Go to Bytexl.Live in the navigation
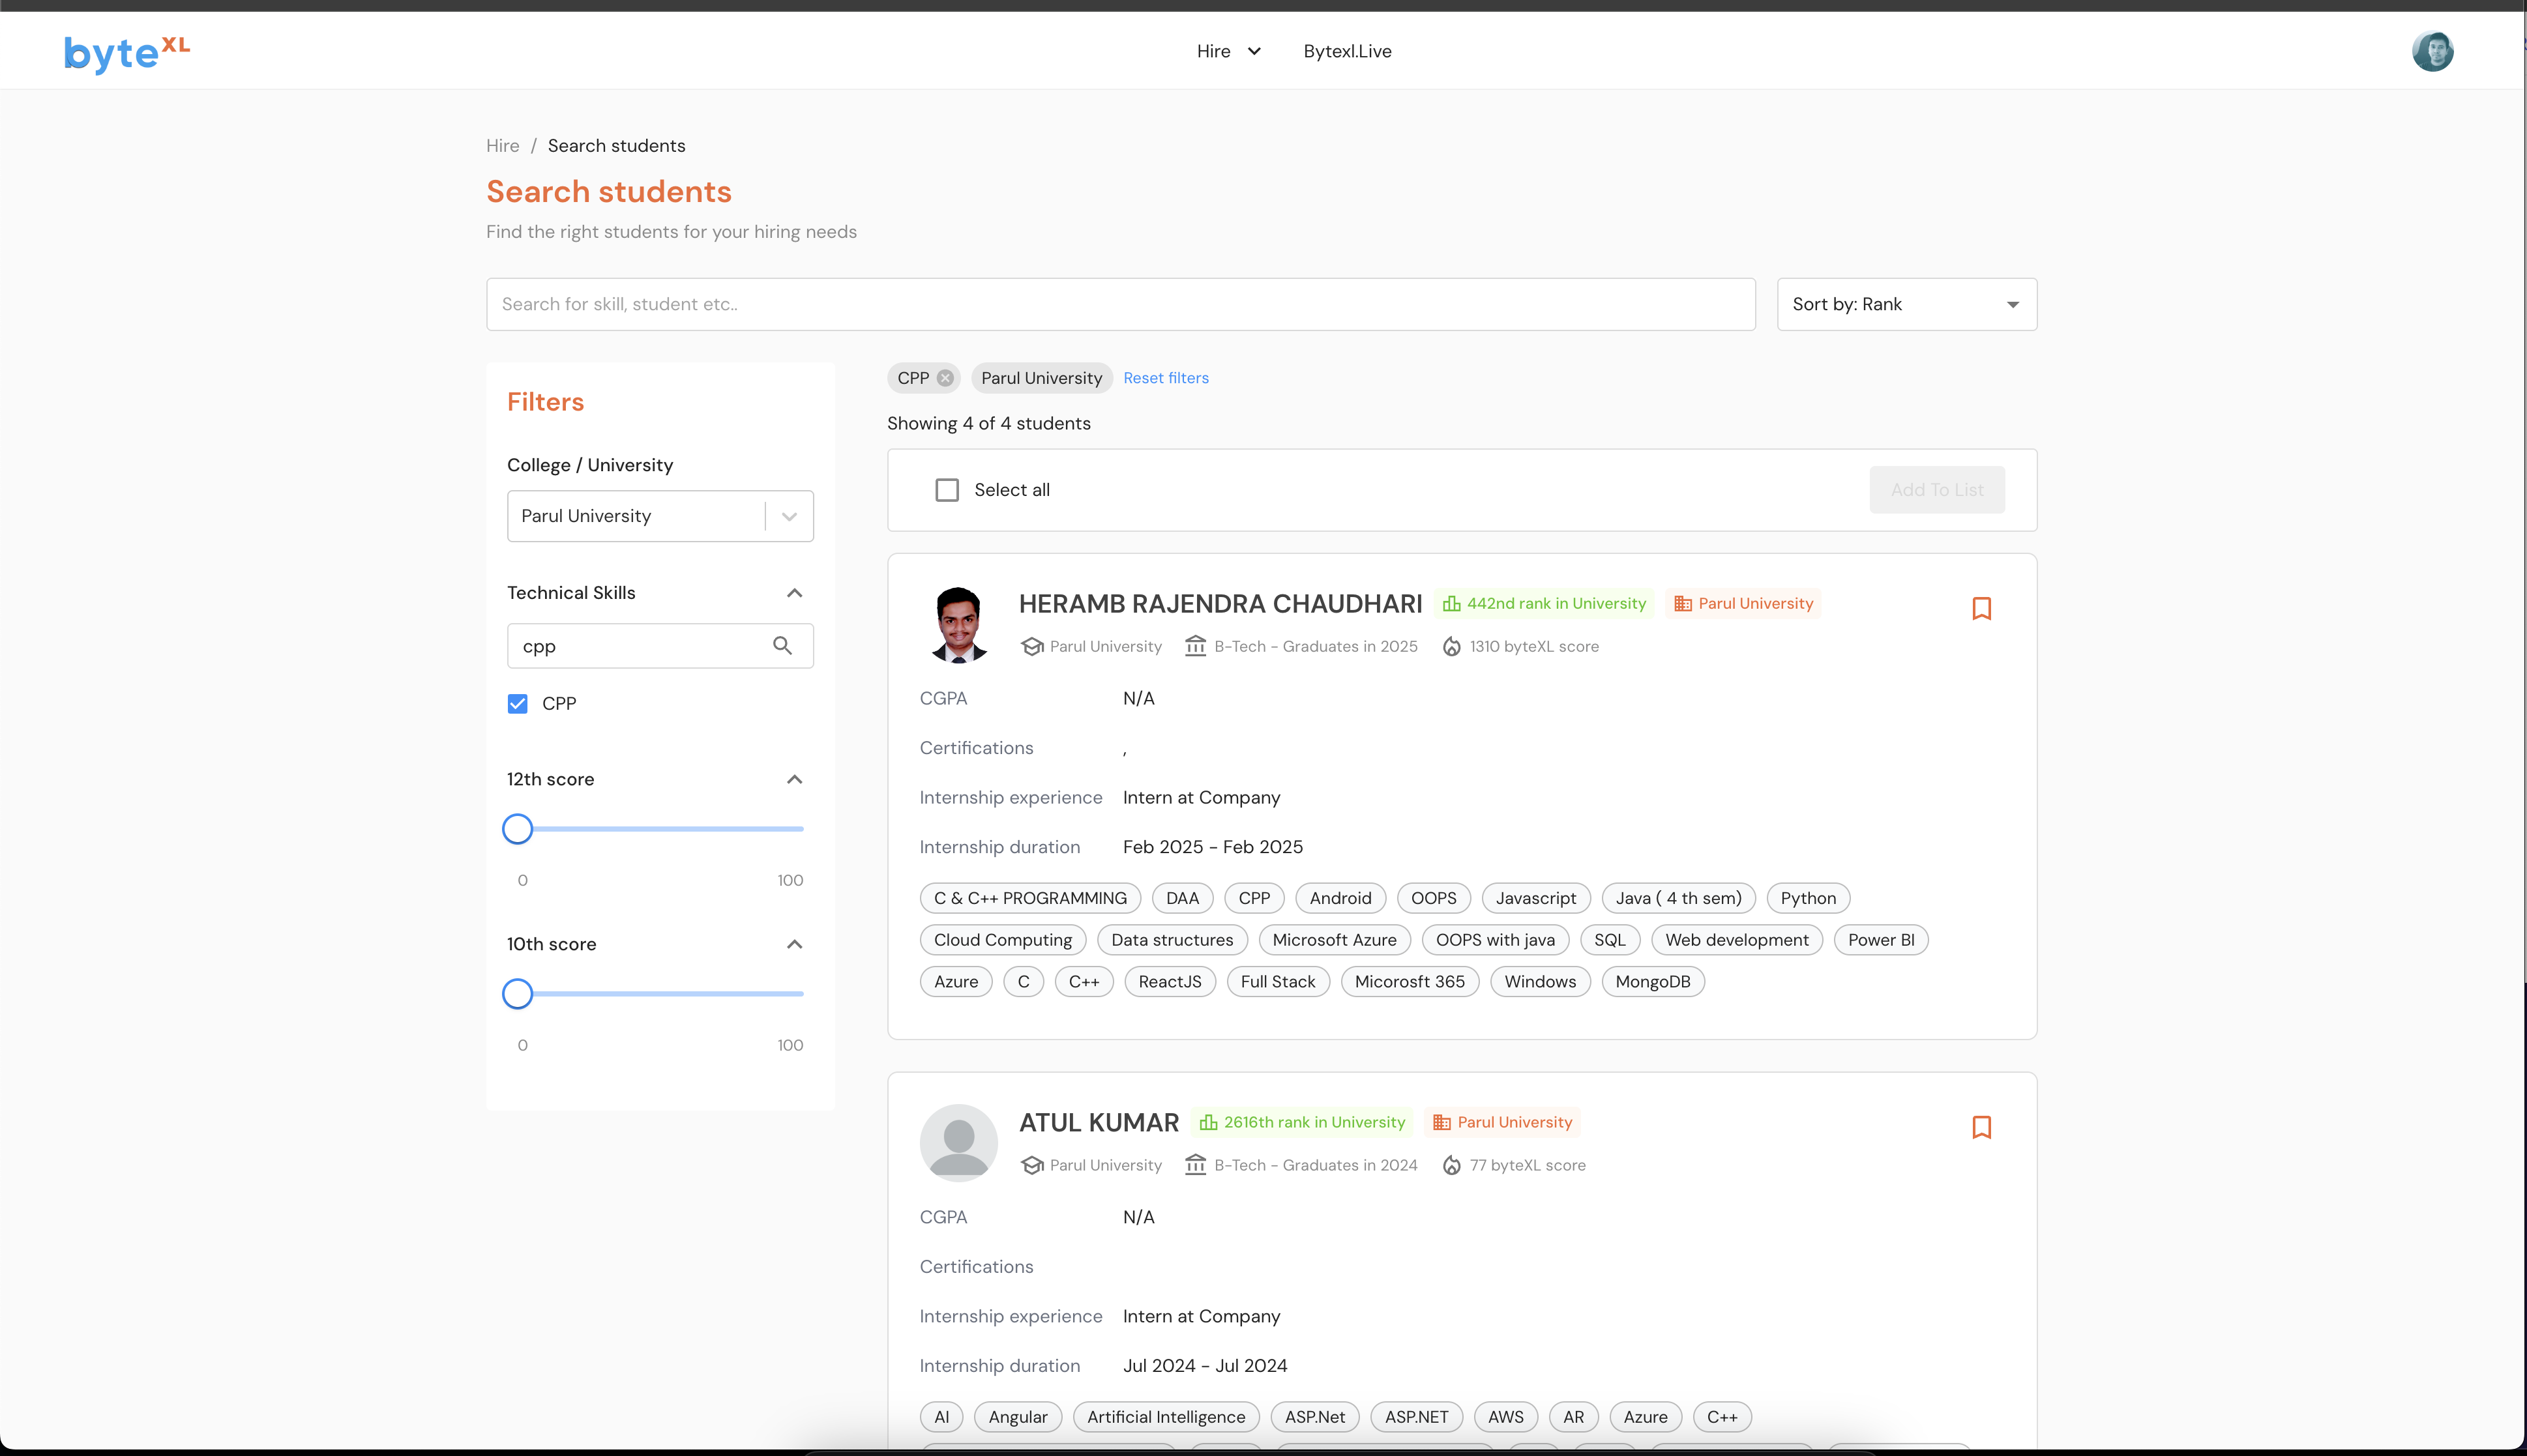 click(1347, 51)
